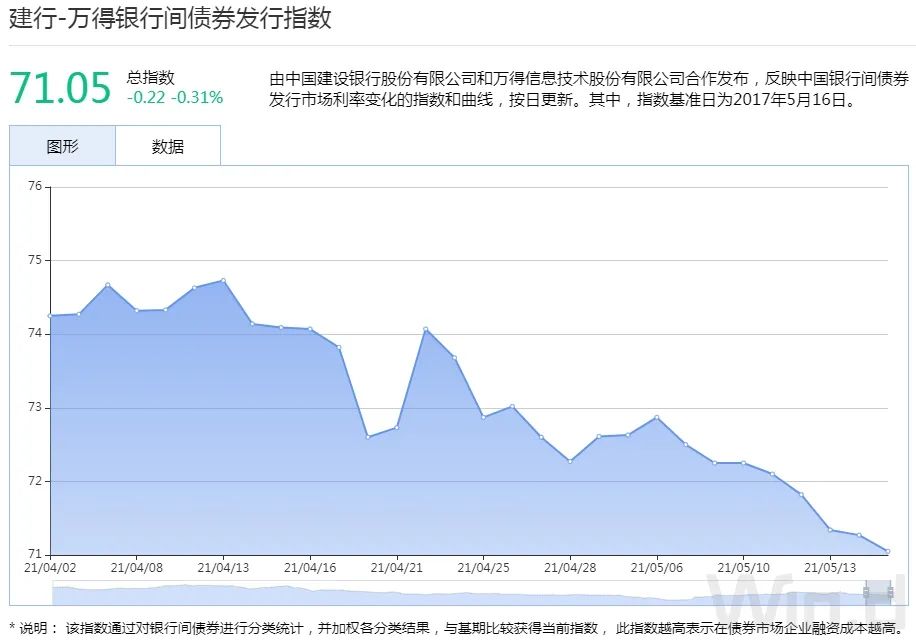This screenshot has height=640, width=916.
Task: Click the 21/04/13 x-axis label
Action: point(223,568)
